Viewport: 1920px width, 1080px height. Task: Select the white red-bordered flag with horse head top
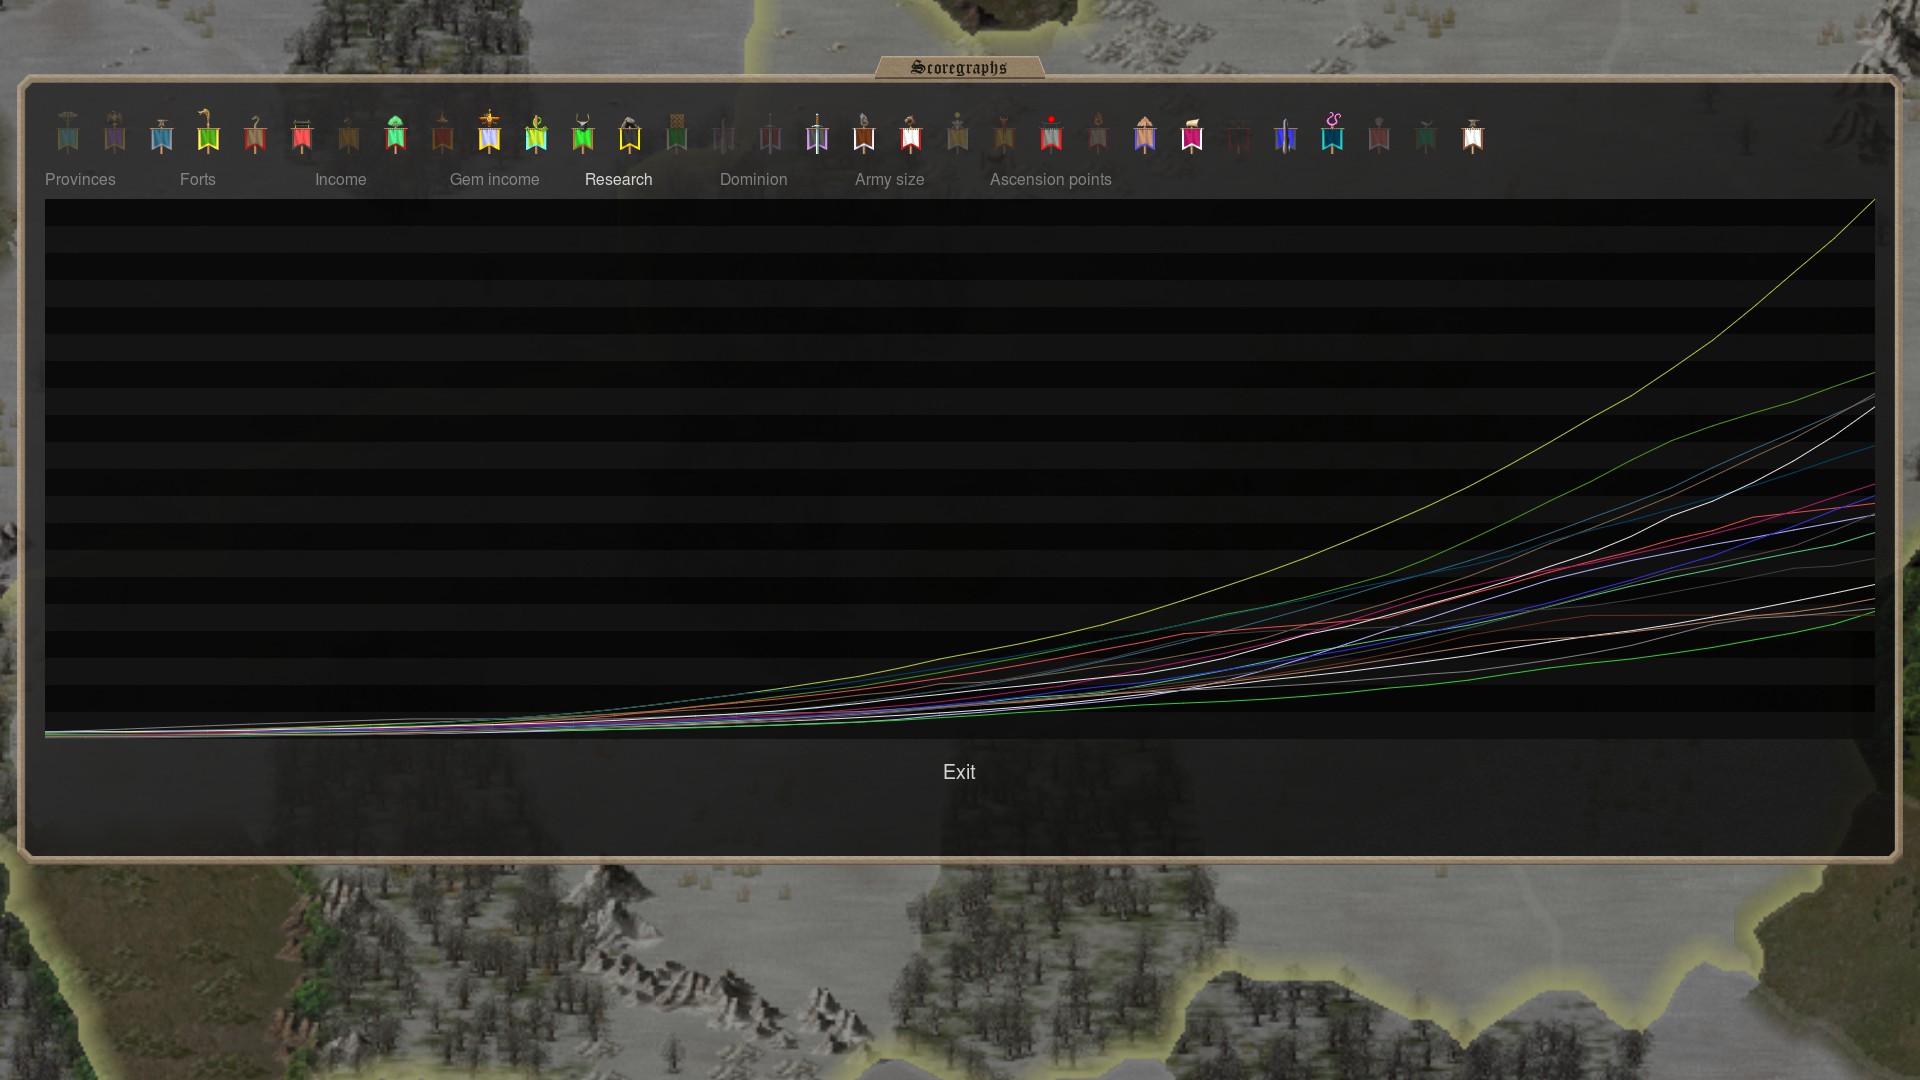(911, 133)
